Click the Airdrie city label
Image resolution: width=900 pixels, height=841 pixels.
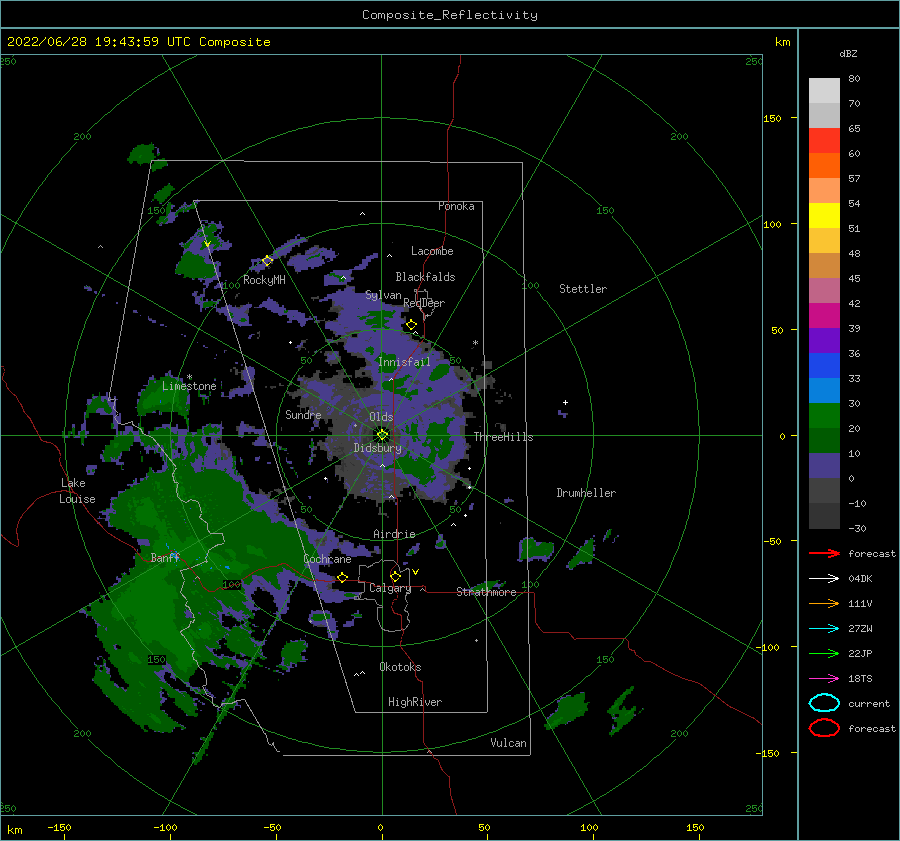point(394,534)
